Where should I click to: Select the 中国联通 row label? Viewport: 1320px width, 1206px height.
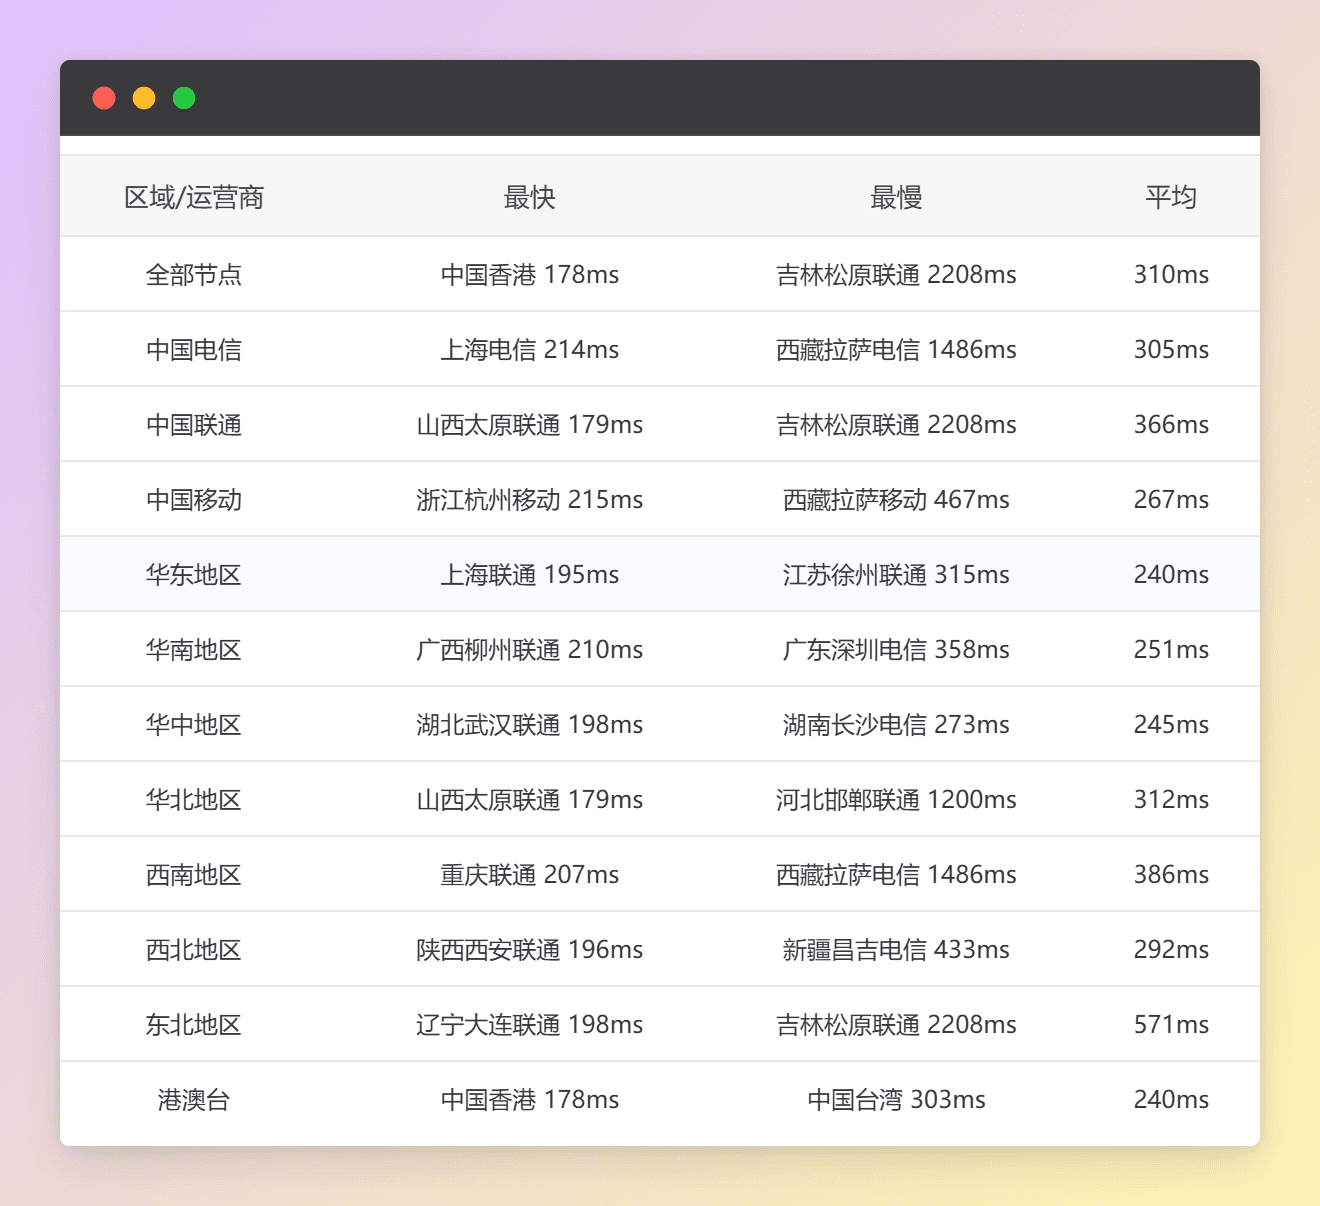pos(194,424)
